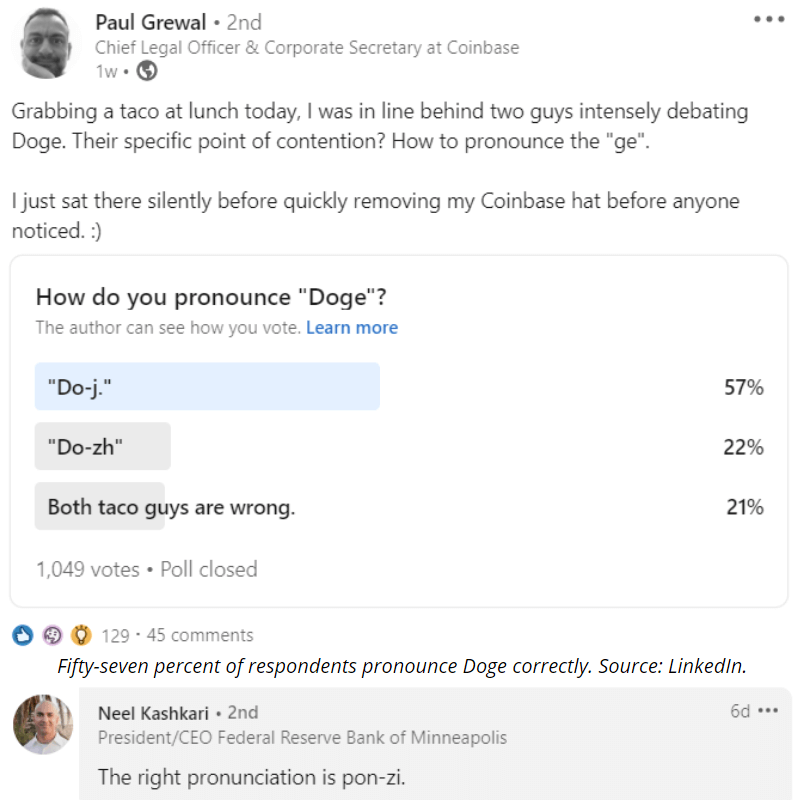This screenshot has width=803, height=800.
Task: Click the blue thumbs-up like reaction icon
Action: 23,635
